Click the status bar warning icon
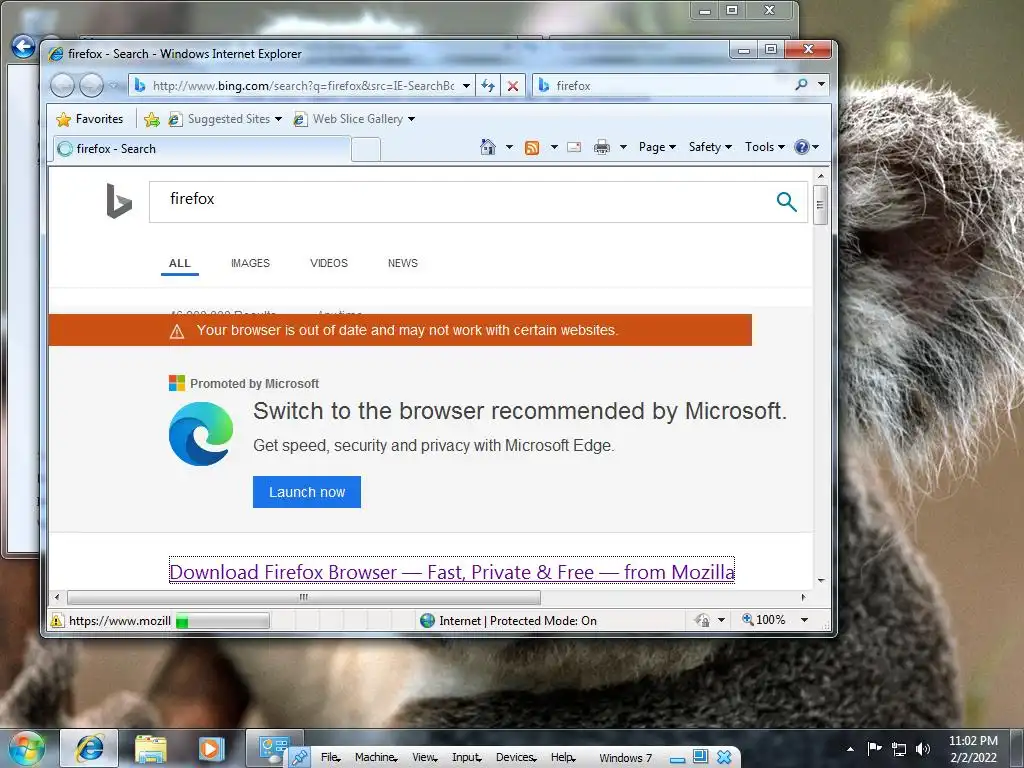The height and width of the screenshot is (768, 1024). click(x=57, y=620)
